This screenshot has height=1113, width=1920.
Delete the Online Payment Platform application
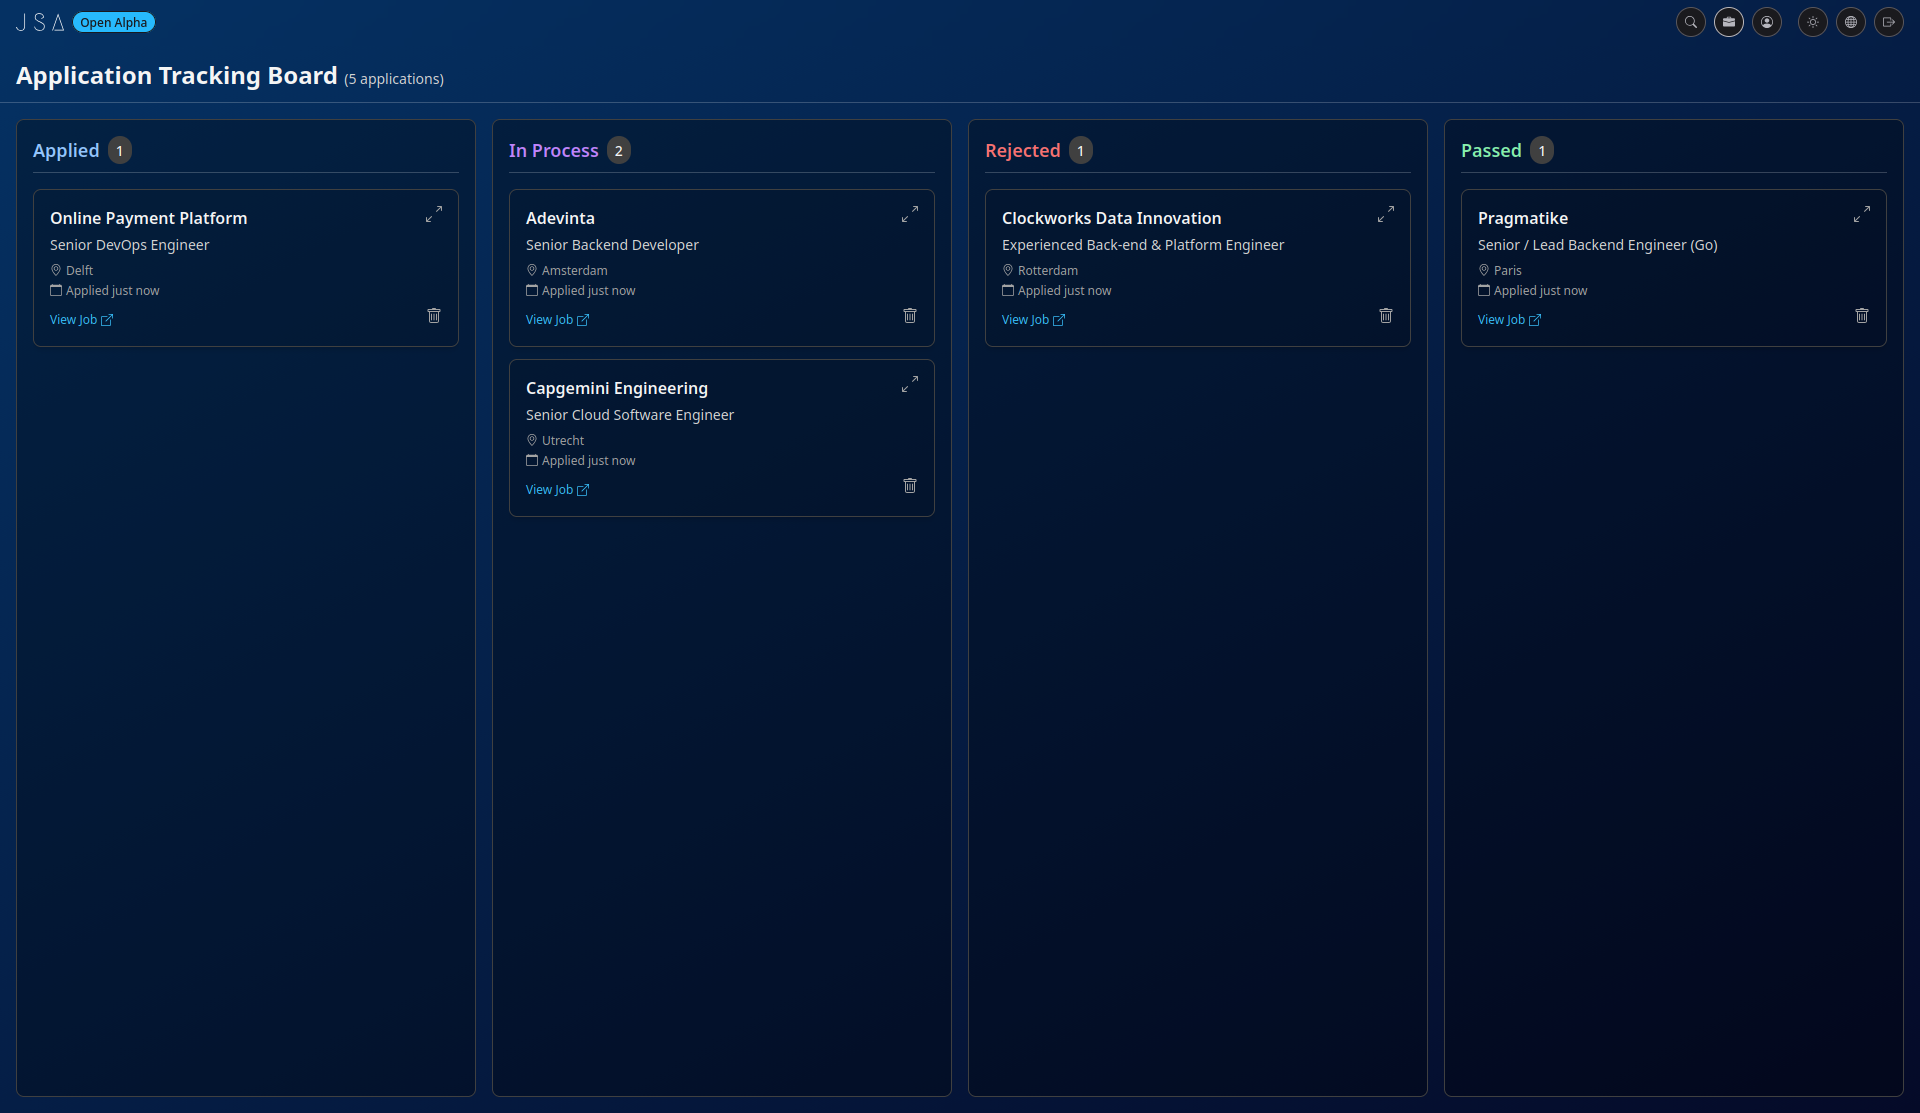click(434, 315)
